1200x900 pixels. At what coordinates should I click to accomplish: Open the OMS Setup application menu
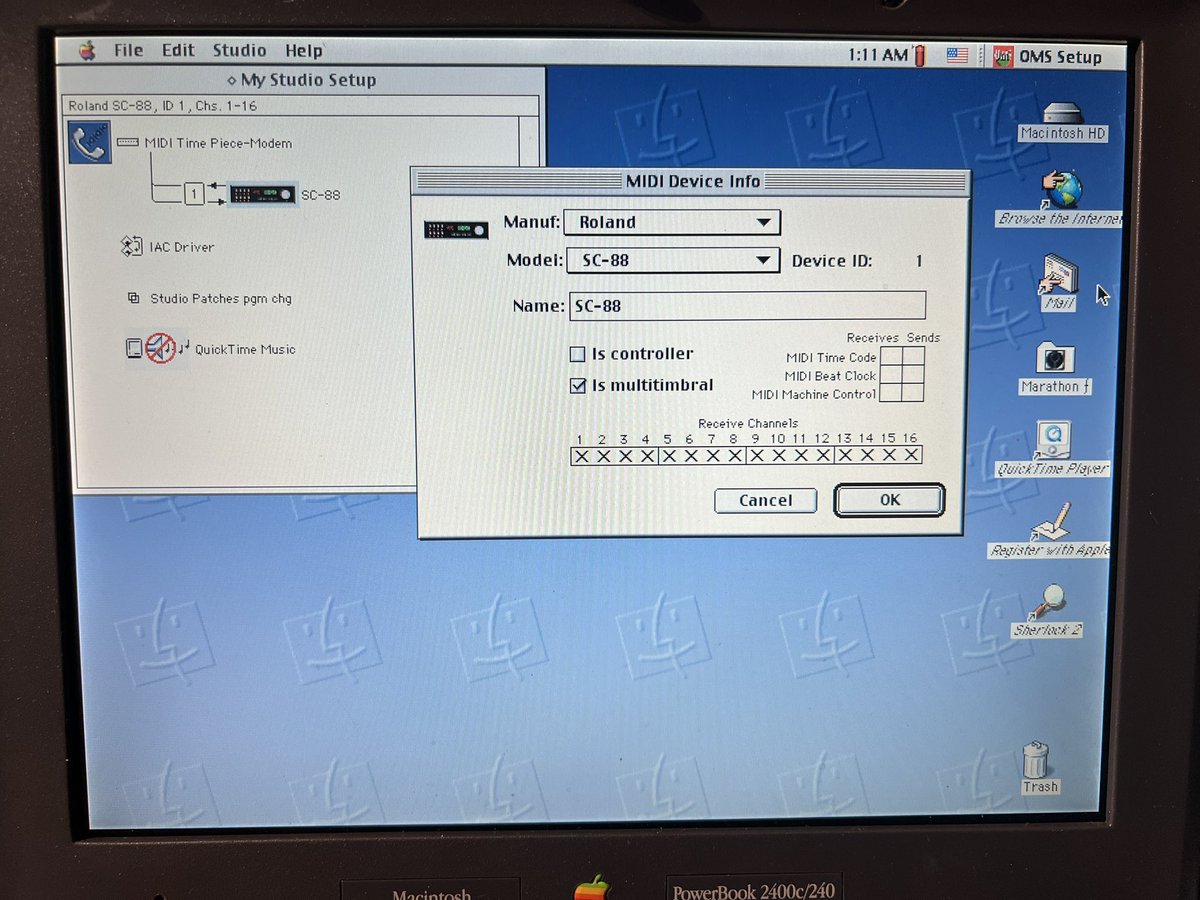pos(1048,56)
